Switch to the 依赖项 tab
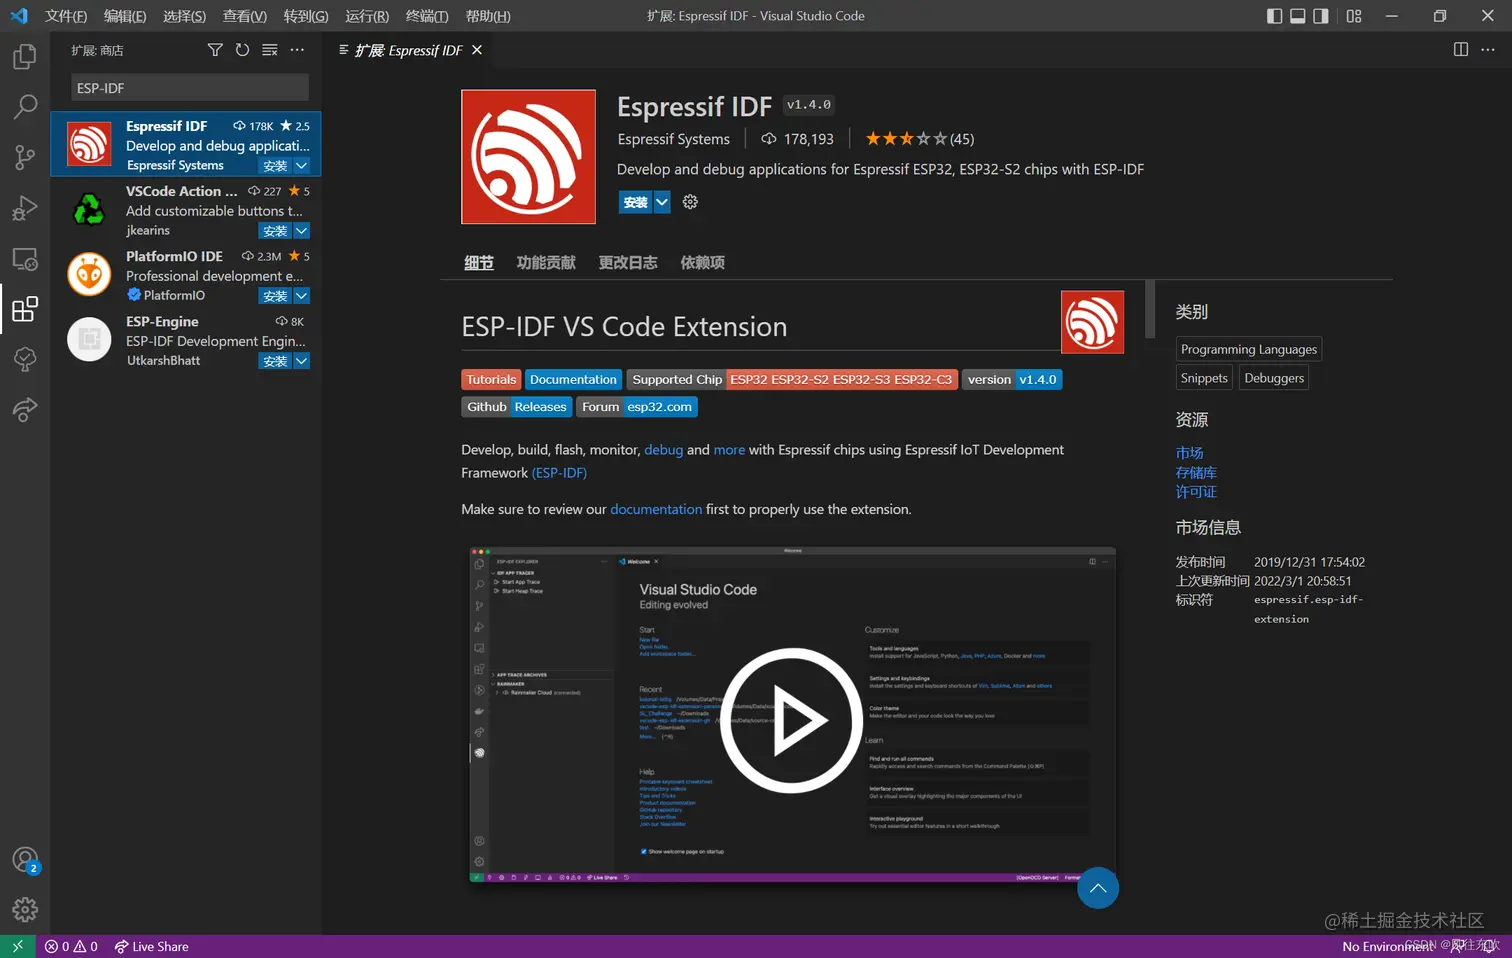This screenshot has width=1512, height=958. tap(703, 262)
